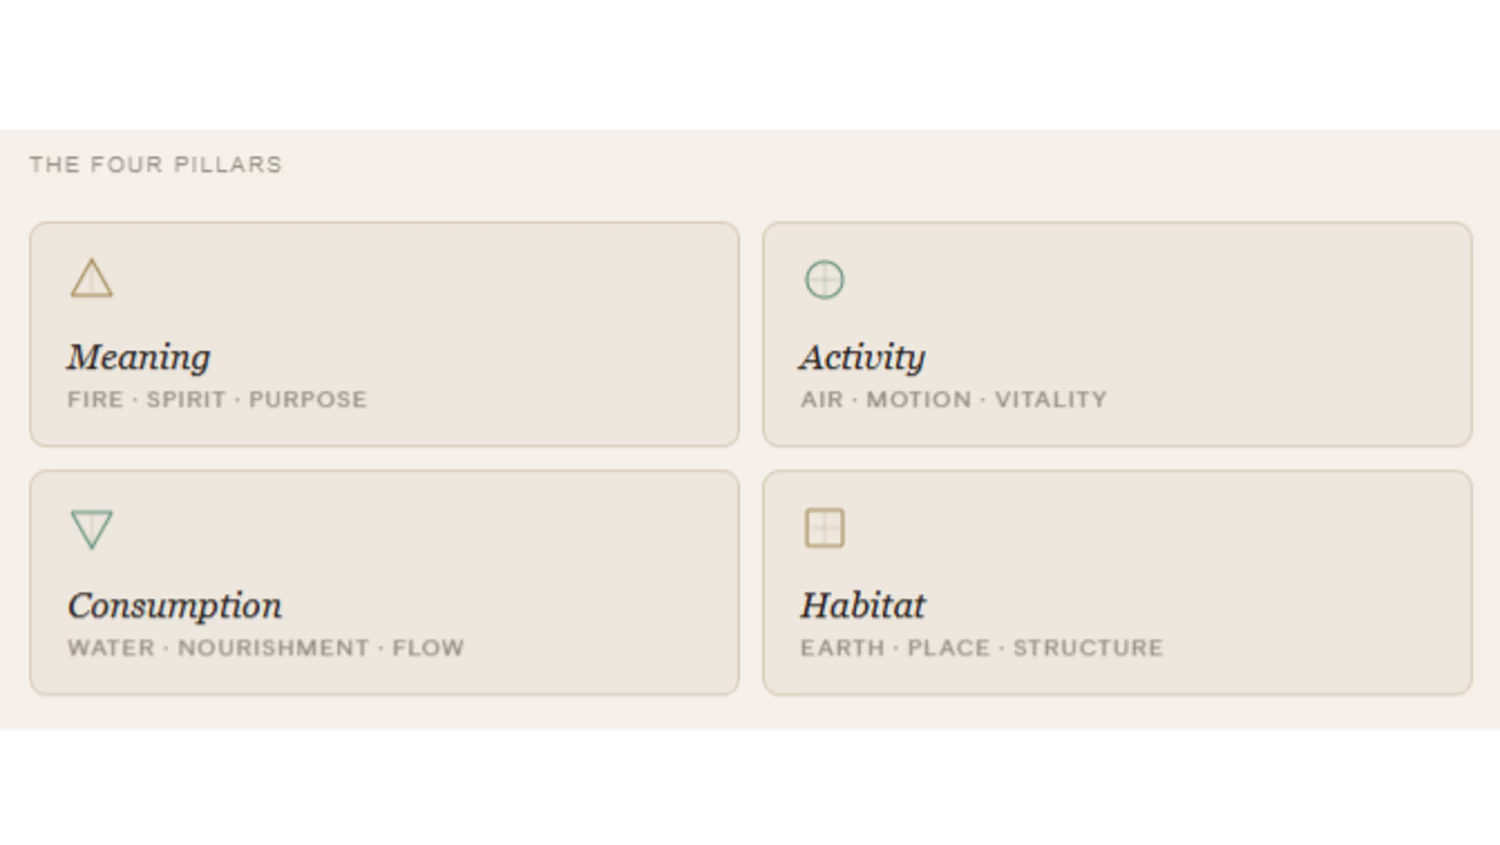Click the WATER keyword under Consumption
This screenshot has width=1500, height=845.
111,648
